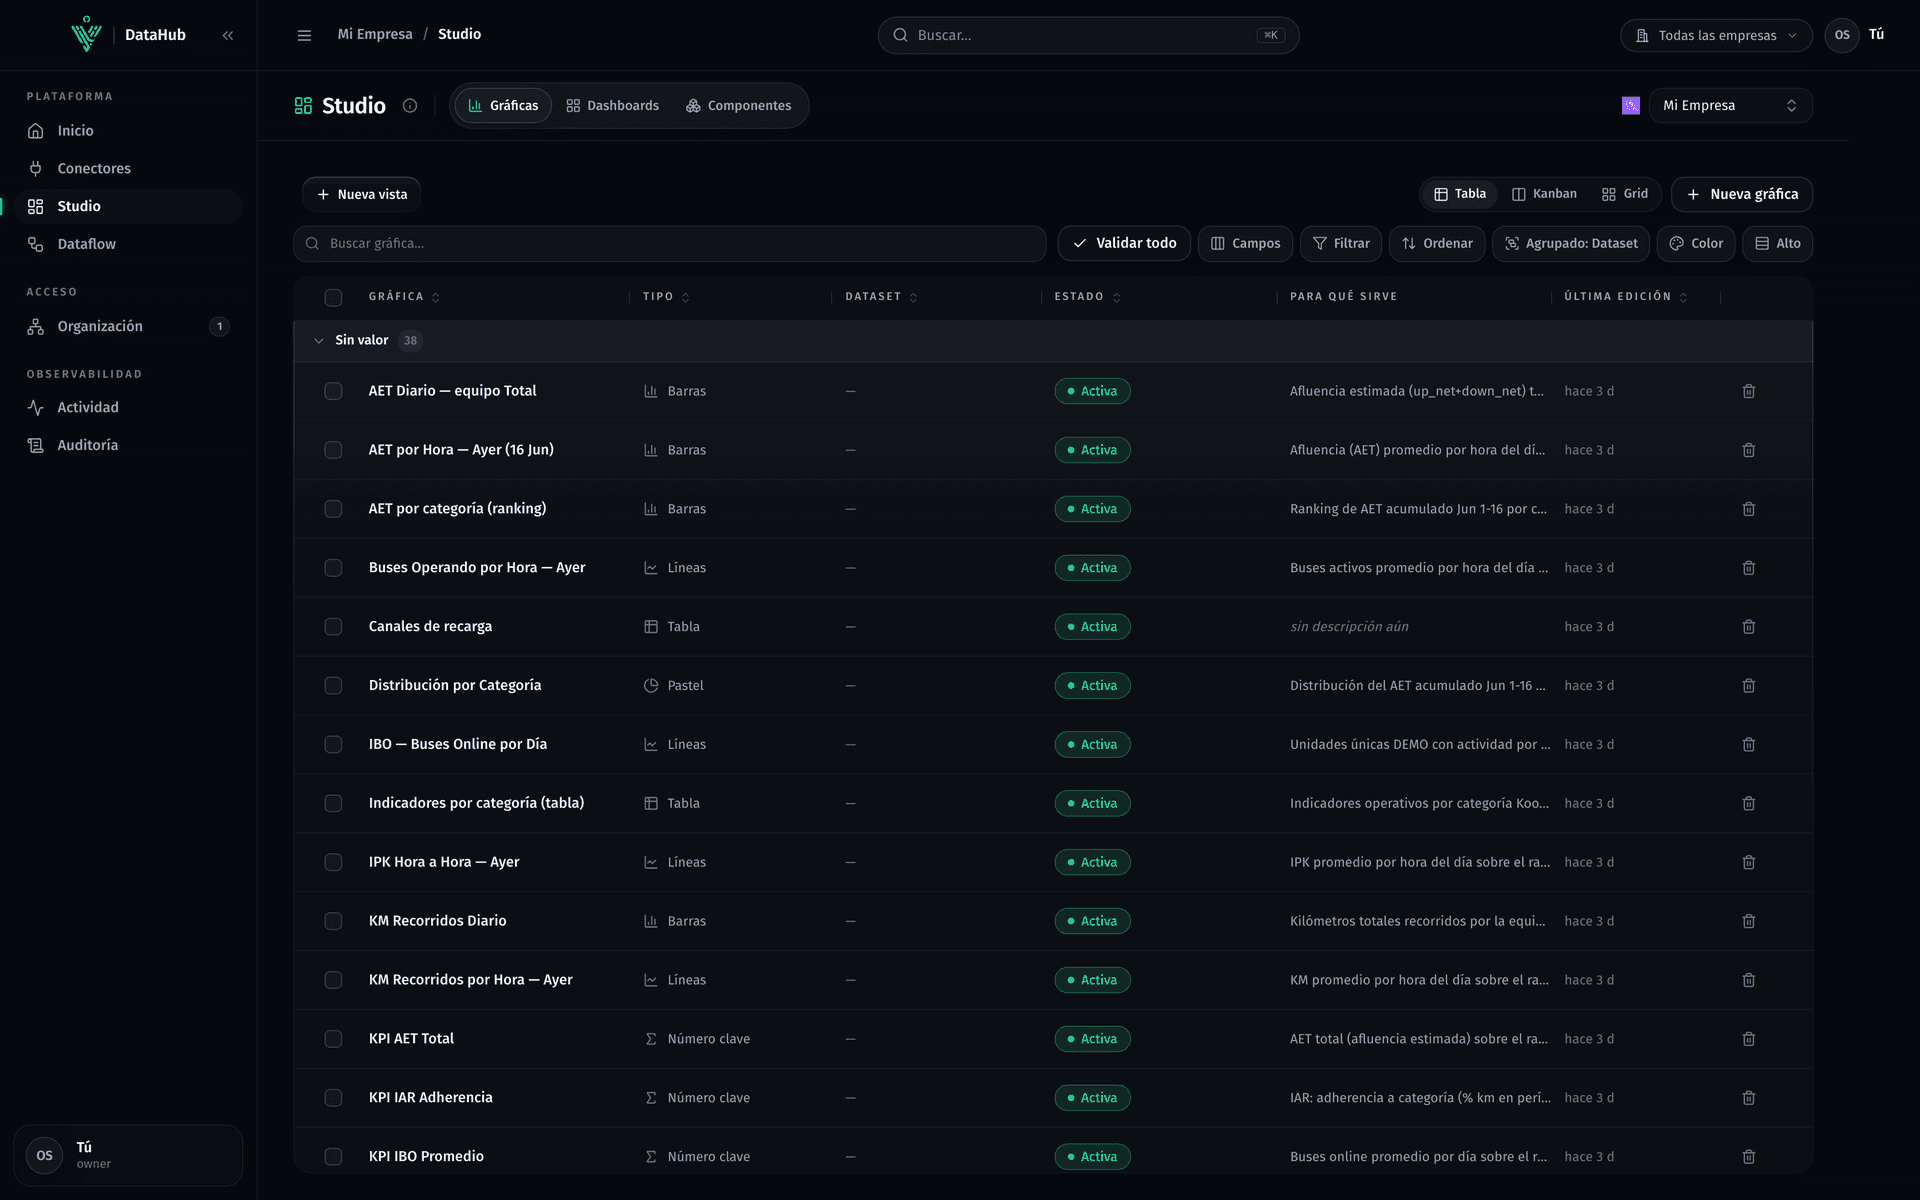Click trash icon for KPI AET Total

(1749, 1039)
